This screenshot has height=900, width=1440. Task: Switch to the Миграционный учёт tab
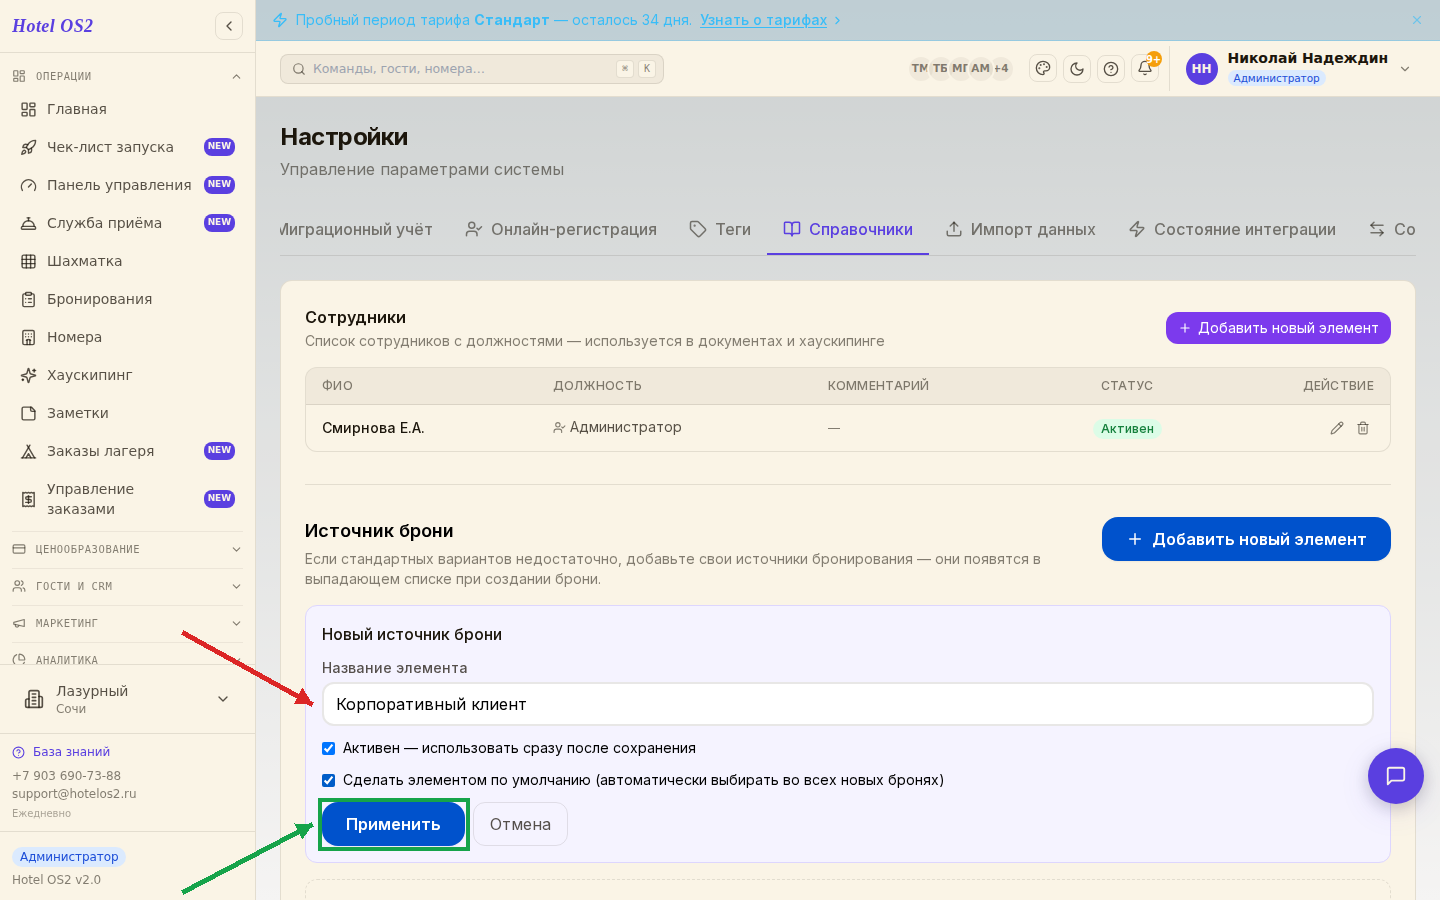coord(356,229)
